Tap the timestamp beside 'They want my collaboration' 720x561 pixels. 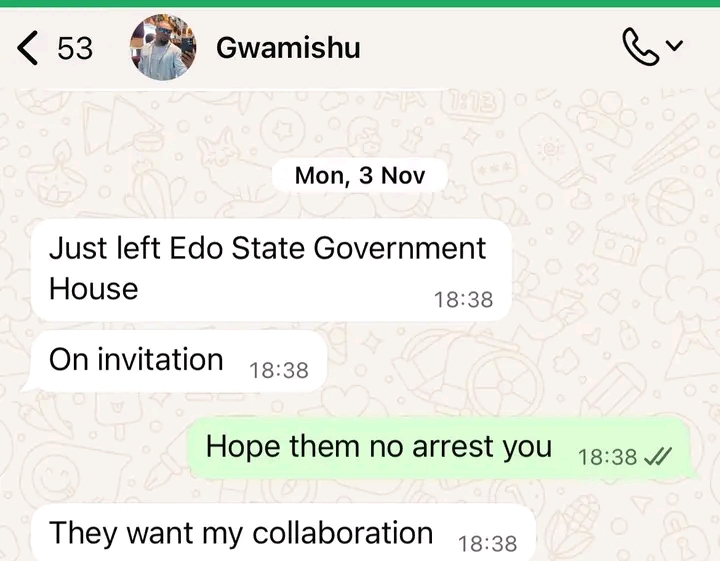[x=488, y=544]
